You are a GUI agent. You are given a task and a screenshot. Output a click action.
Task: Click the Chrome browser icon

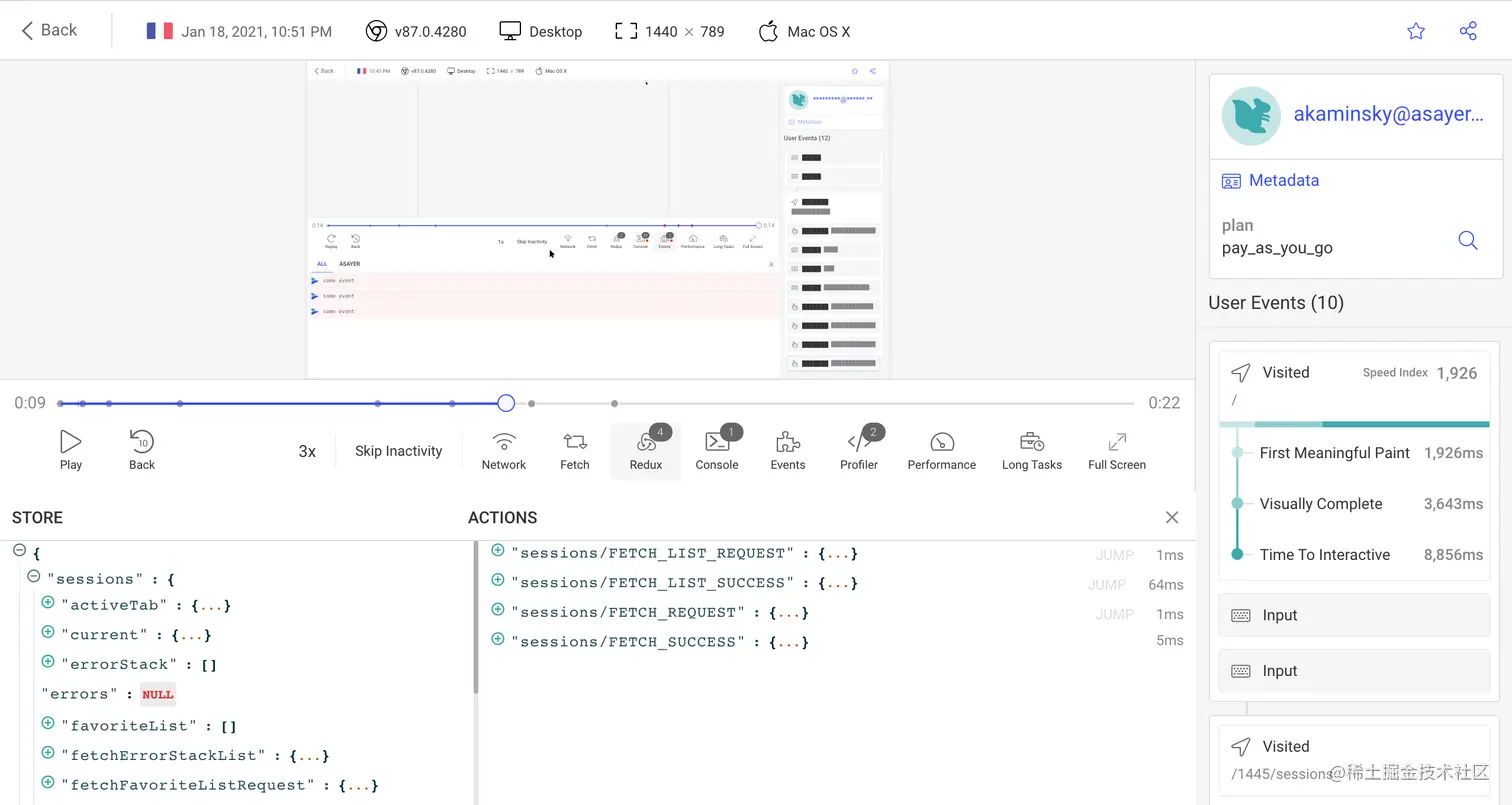pyautogui.click(x=376, y=31)
